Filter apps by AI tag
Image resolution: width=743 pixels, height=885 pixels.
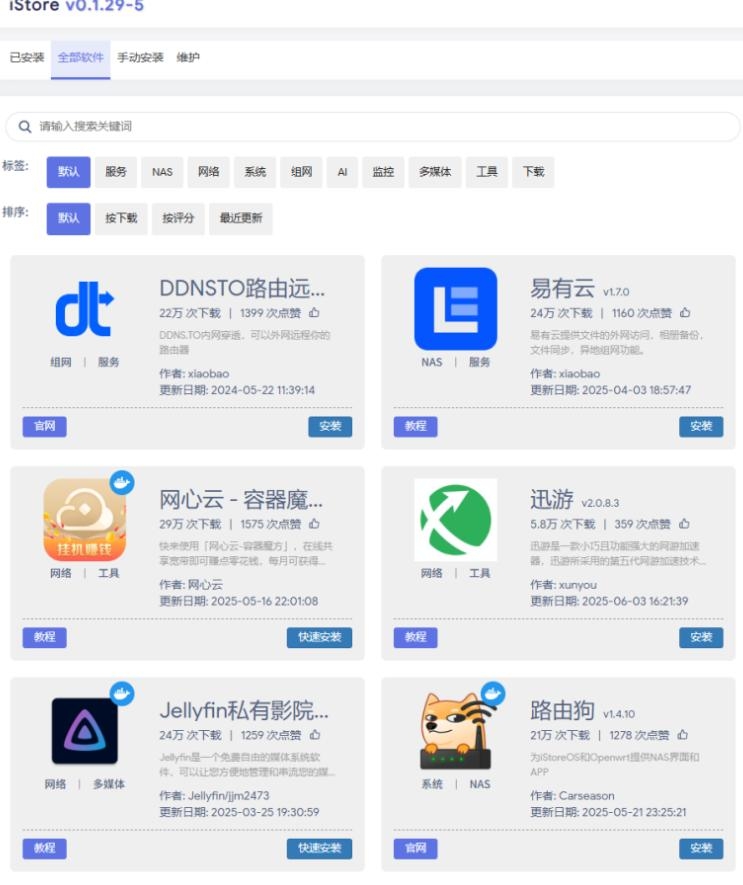(342, 172)
